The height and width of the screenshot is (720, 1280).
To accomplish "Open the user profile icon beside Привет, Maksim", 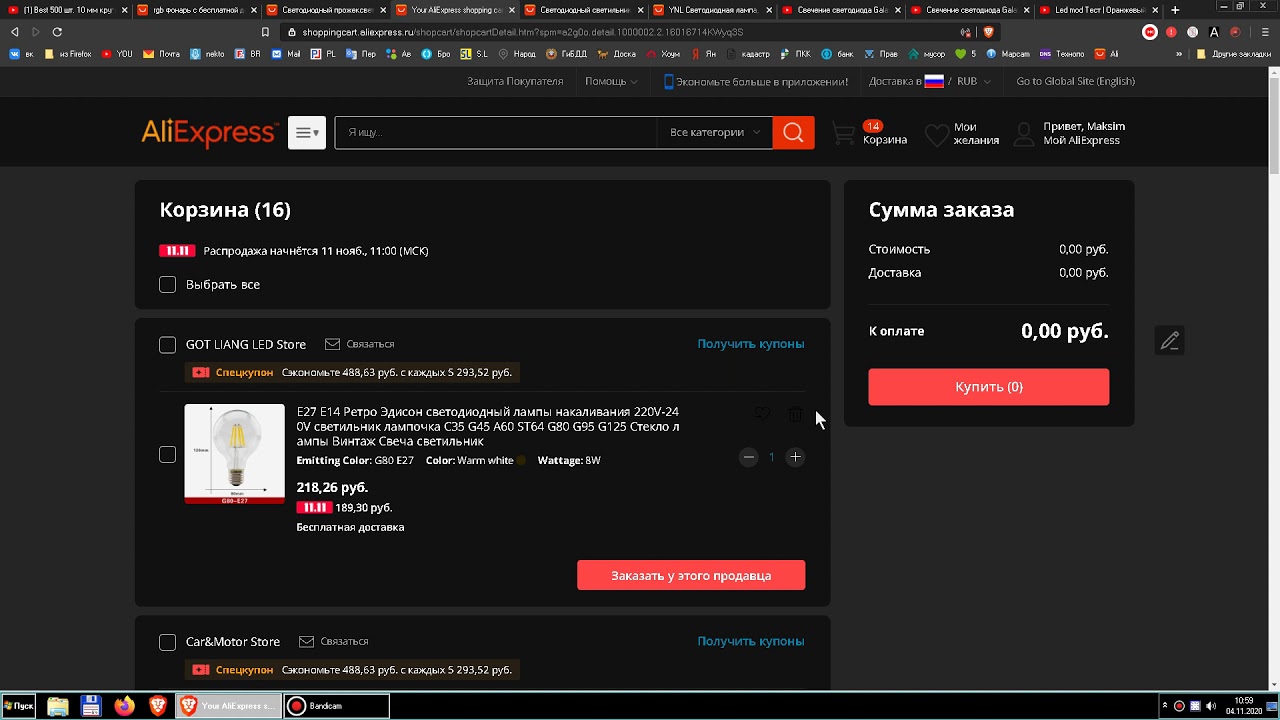I will 1024,134.
